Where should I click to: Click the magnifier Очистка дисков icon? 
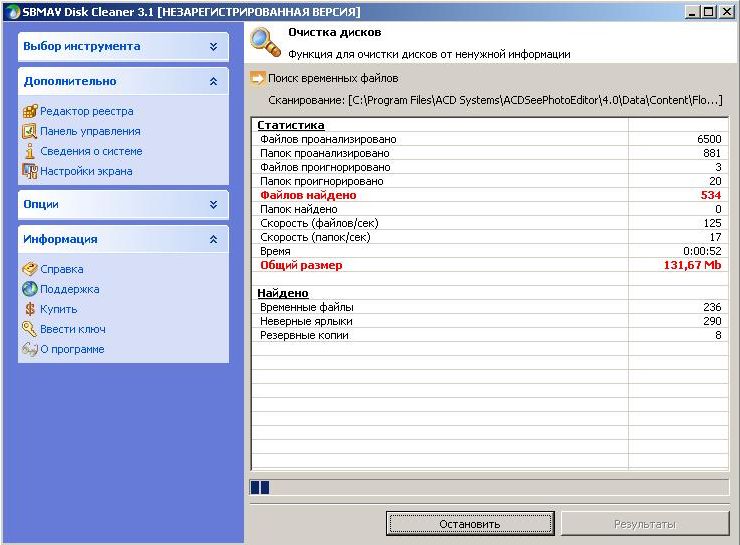[x=265, y=42]
